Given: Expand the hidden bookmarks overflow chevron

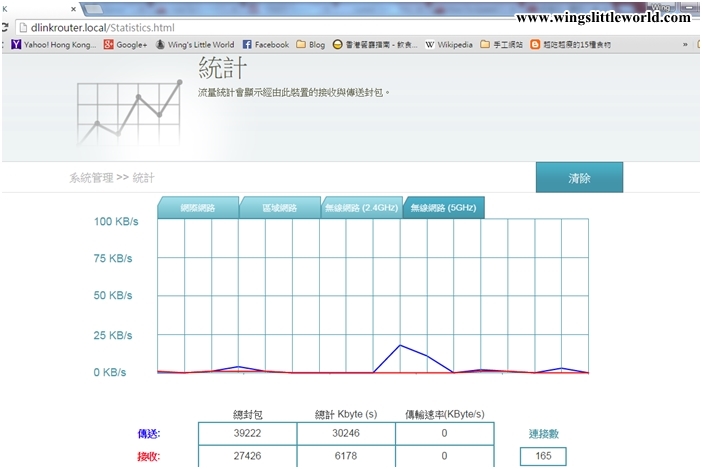Looking at the screenshot, I should point(685,45).
